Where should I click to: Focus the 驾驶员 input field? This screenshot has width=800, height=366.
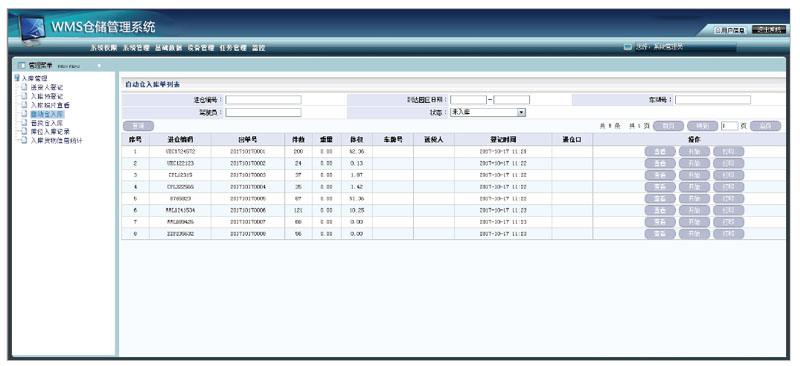263,112
